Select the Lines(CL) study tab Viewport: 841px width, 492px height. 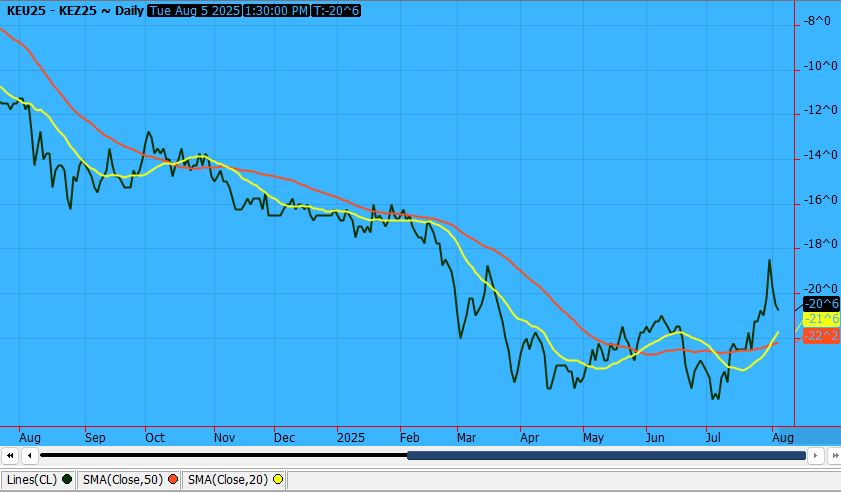32,480
